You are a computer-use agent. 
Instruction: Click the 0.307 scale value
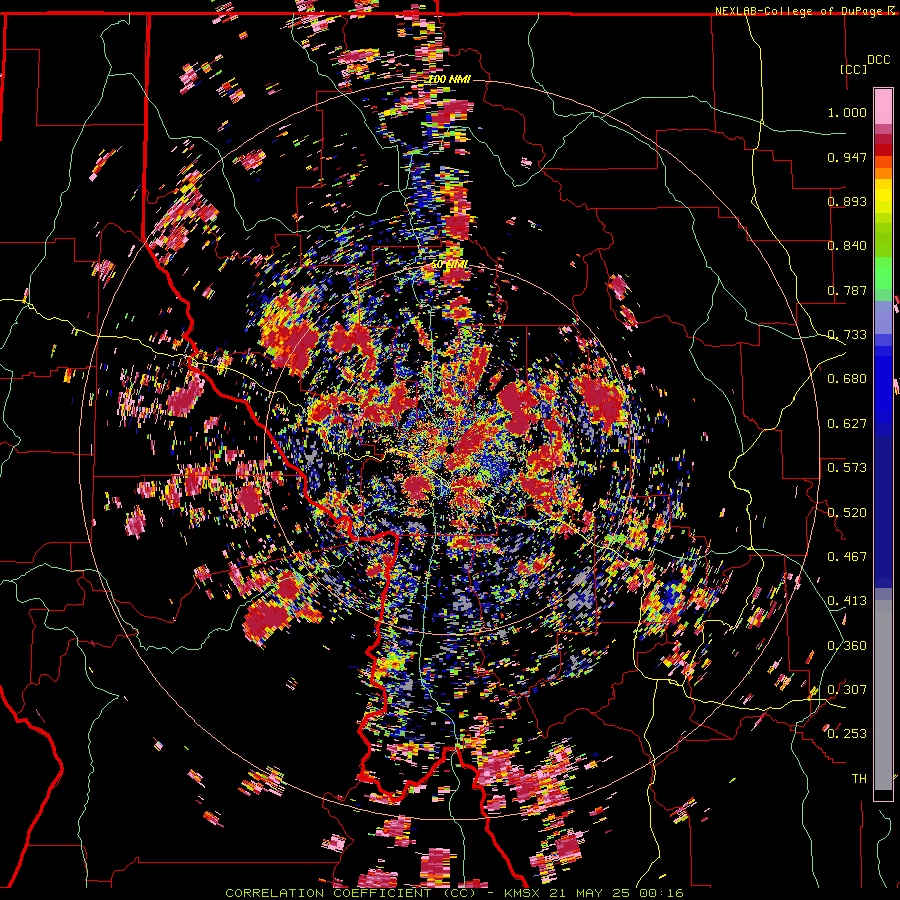point(847,689)
